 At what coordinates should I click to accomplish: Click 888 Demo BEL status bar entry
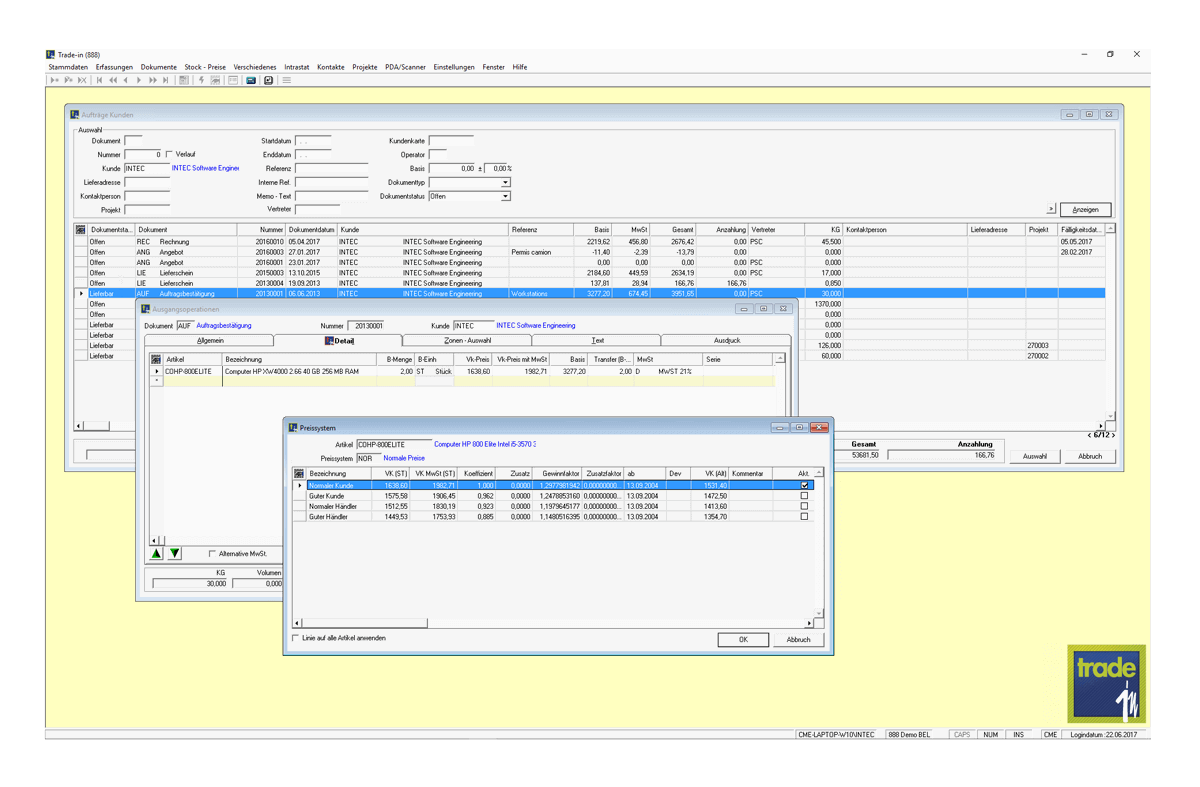point(909,735)
